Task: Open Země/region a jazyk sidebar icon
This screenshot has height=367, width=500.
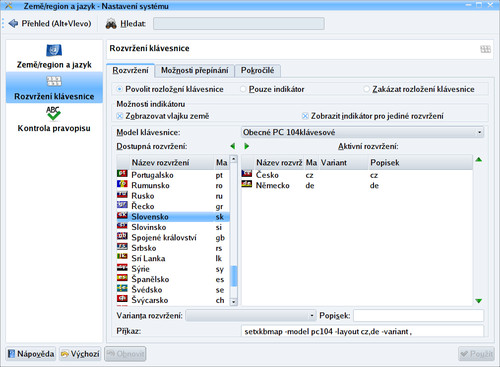Action: click(54, 50)
